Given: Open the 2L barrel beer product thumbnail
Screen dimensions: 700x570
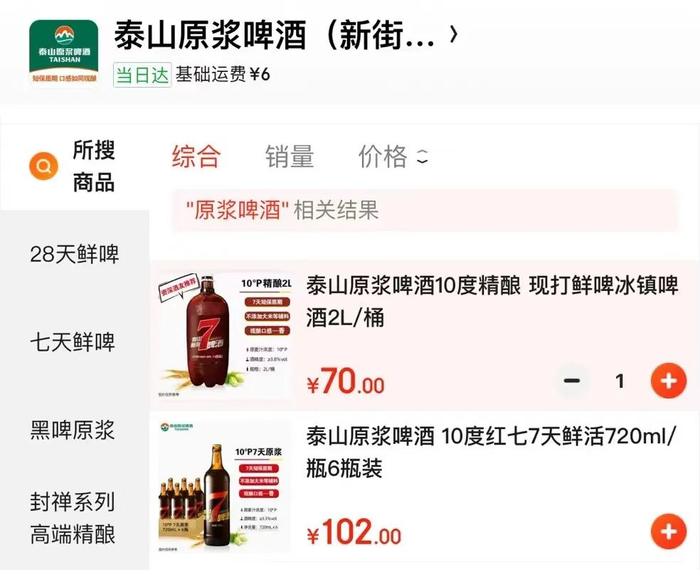Looking at the screenshot, I should [225, 335].
